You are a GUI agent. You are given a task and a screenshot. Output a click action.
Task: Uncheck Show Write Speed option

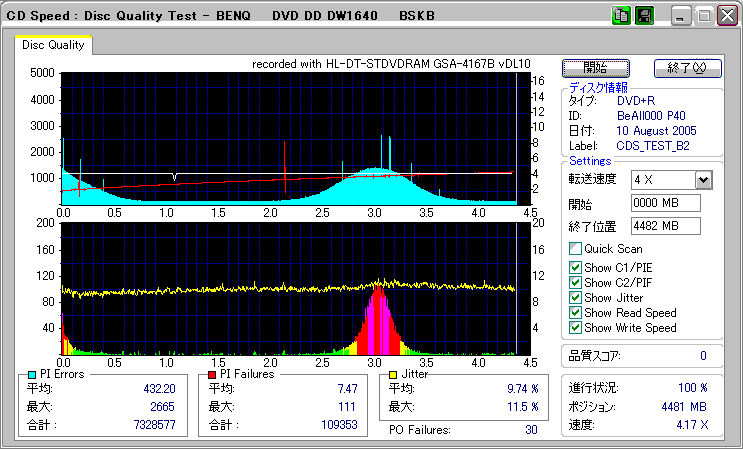(x=575, y=327)
